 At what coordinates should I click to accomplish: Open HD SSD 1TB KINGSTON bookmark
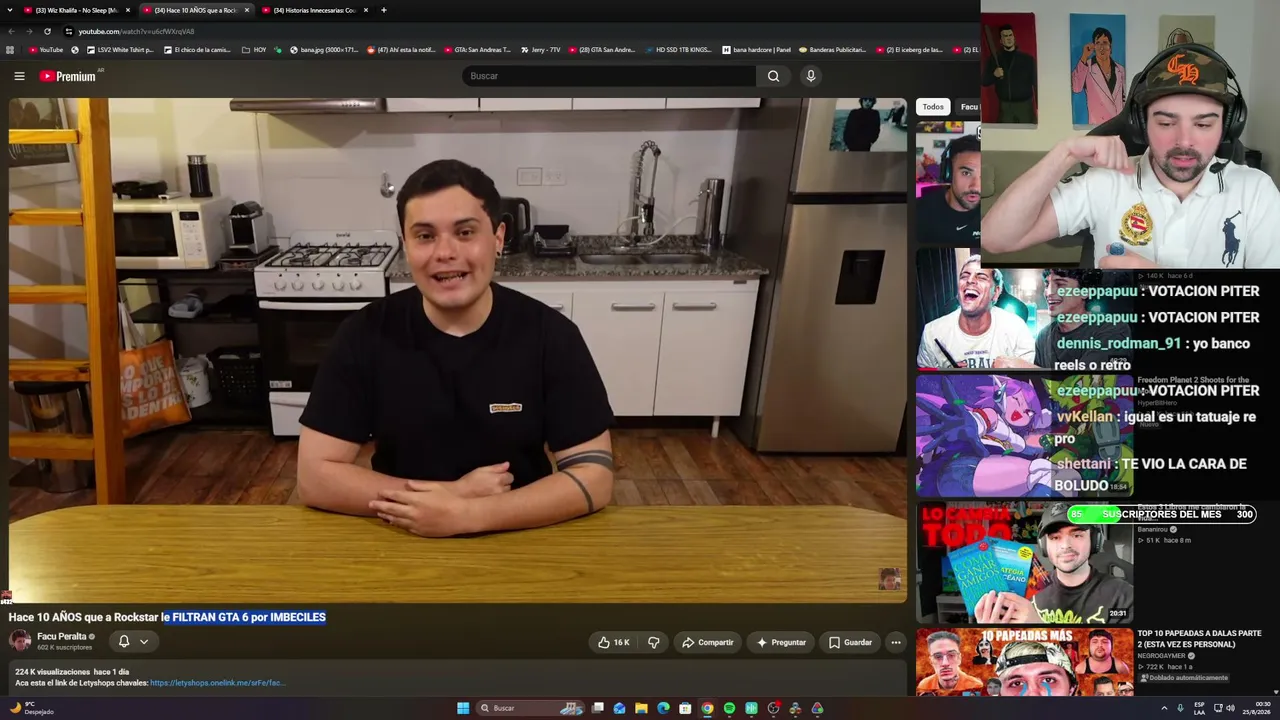tap(678, 49)
